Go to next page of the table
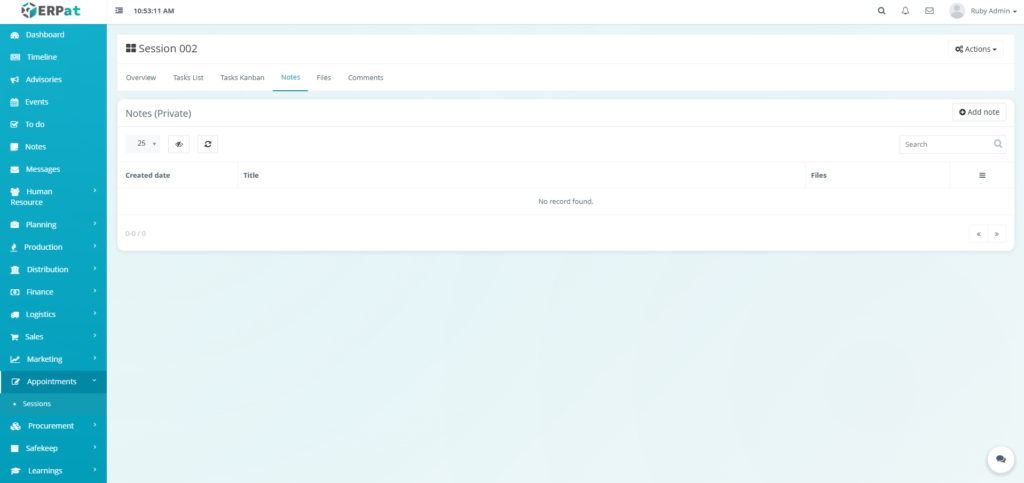 click(x=997, y=234)
